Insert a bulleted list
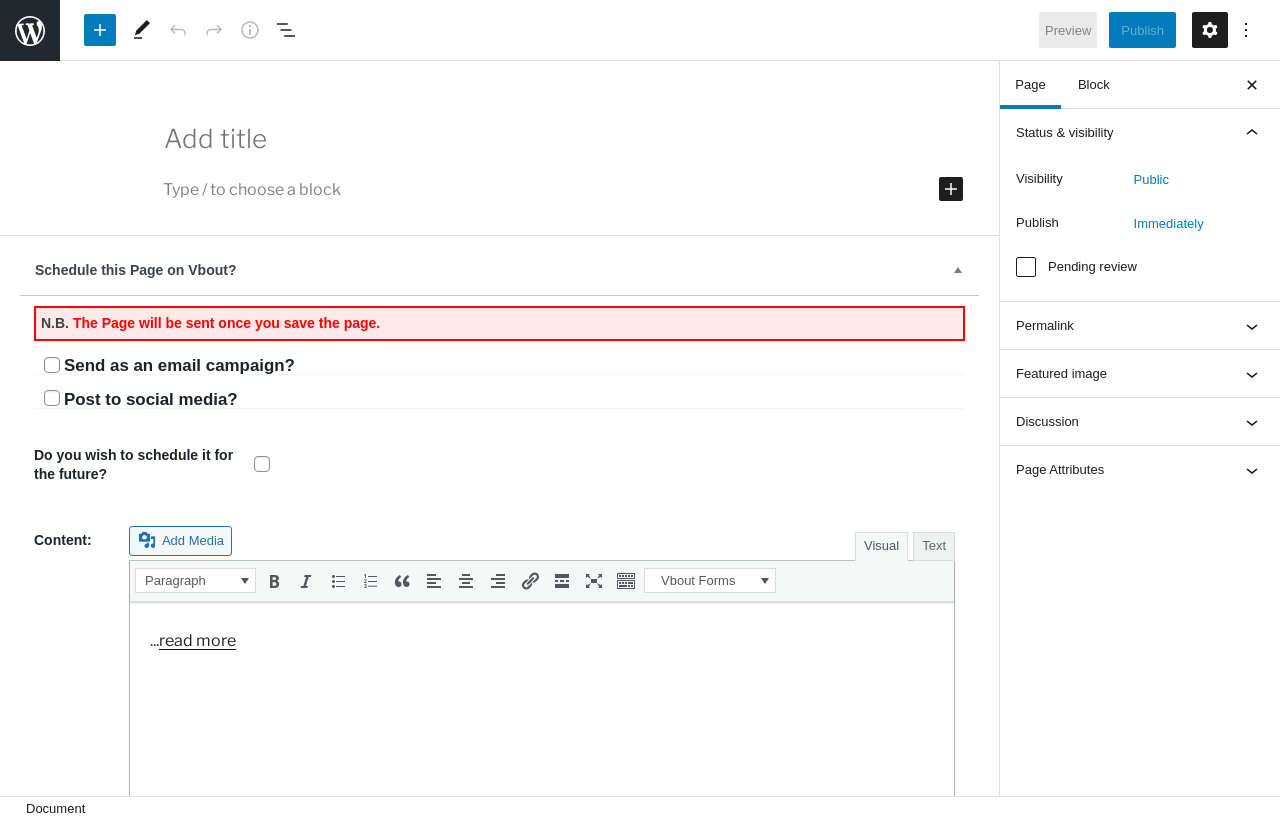This screenshot has width=1280, height=821. 338,581
